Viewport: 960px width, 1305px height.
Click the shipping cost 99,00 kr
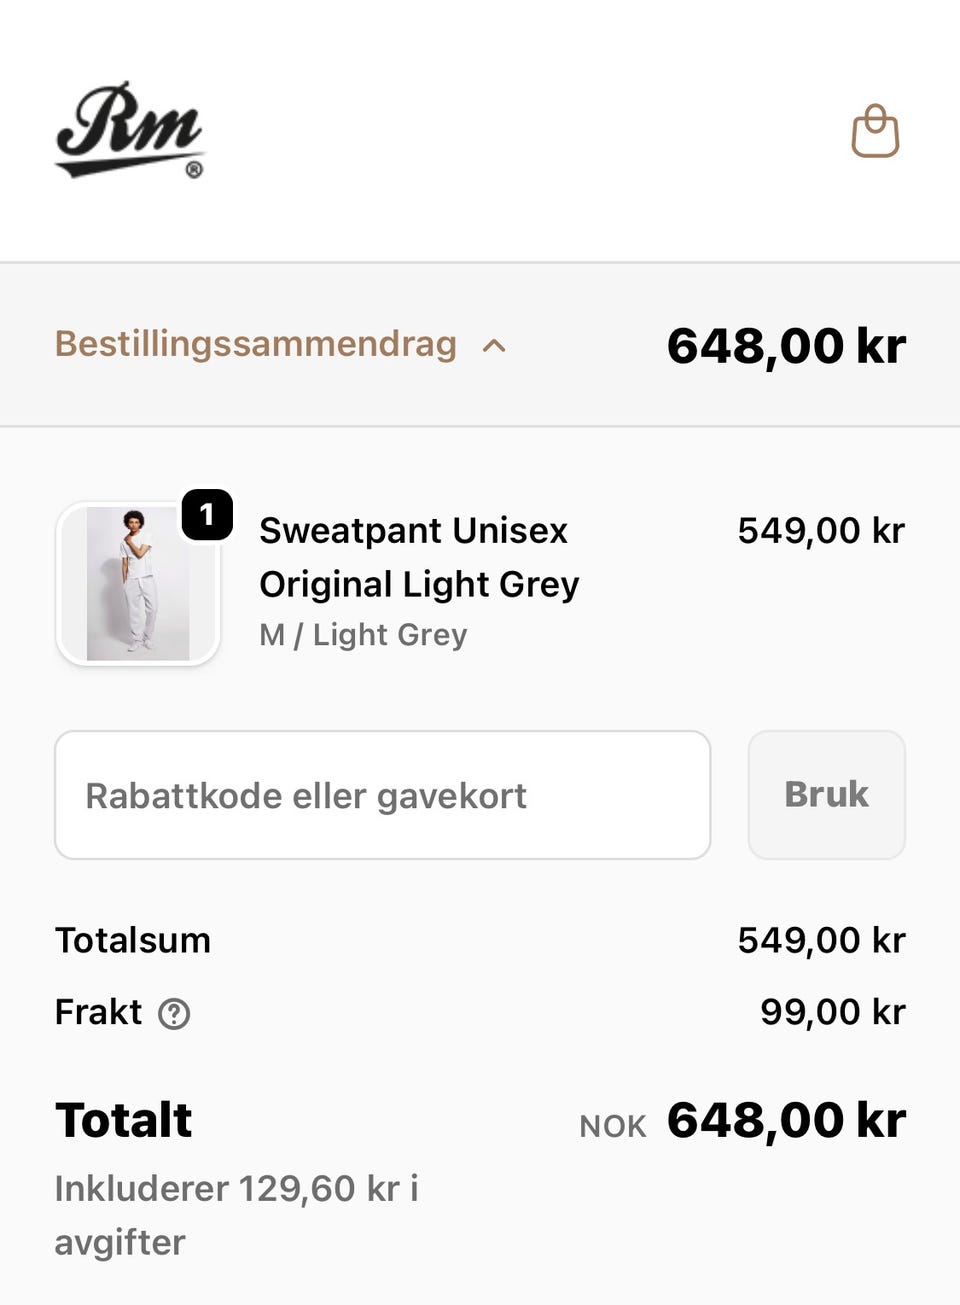pyautogui.click(x=832, y=1012)
